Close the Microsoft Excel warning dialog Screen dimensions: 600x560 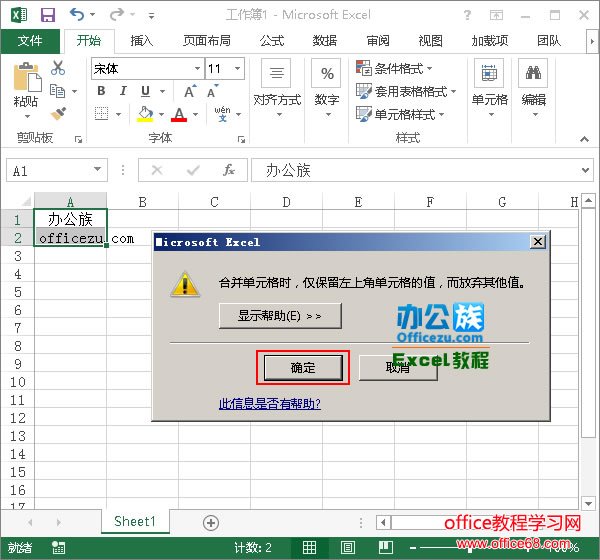(x=538, y=242)
